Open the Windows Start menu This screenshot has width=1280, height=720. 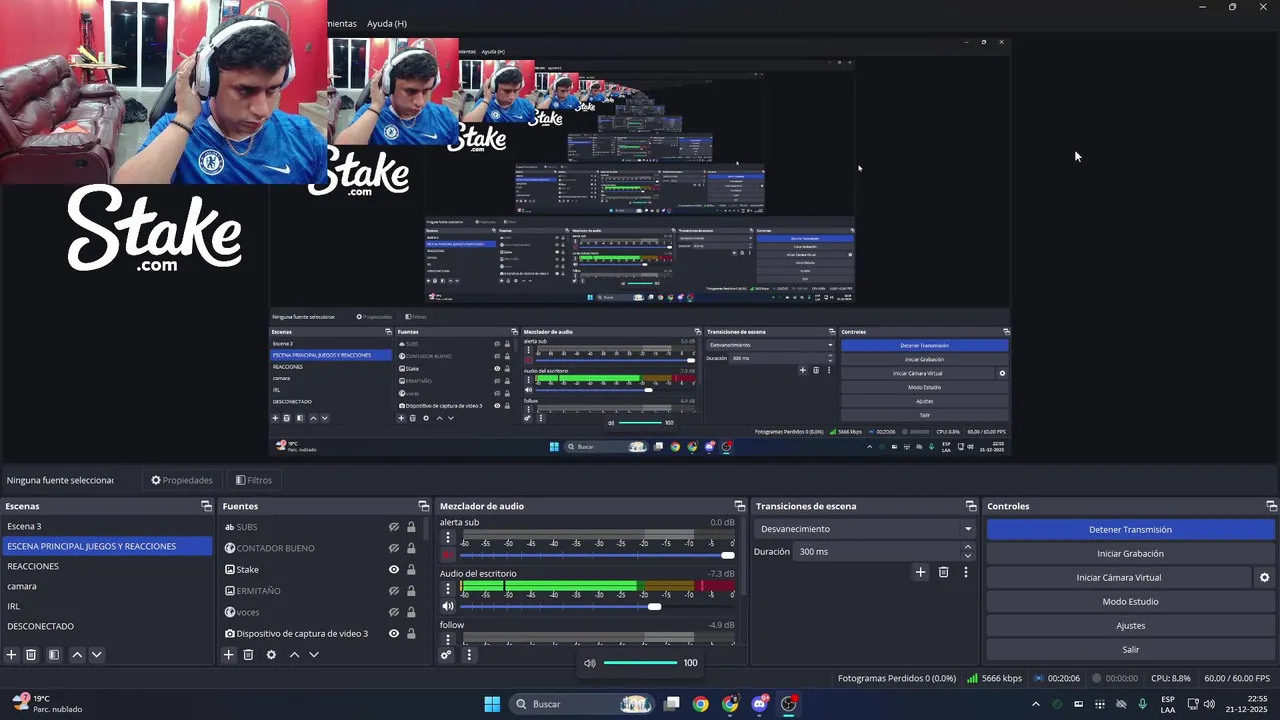click(492, 704)
